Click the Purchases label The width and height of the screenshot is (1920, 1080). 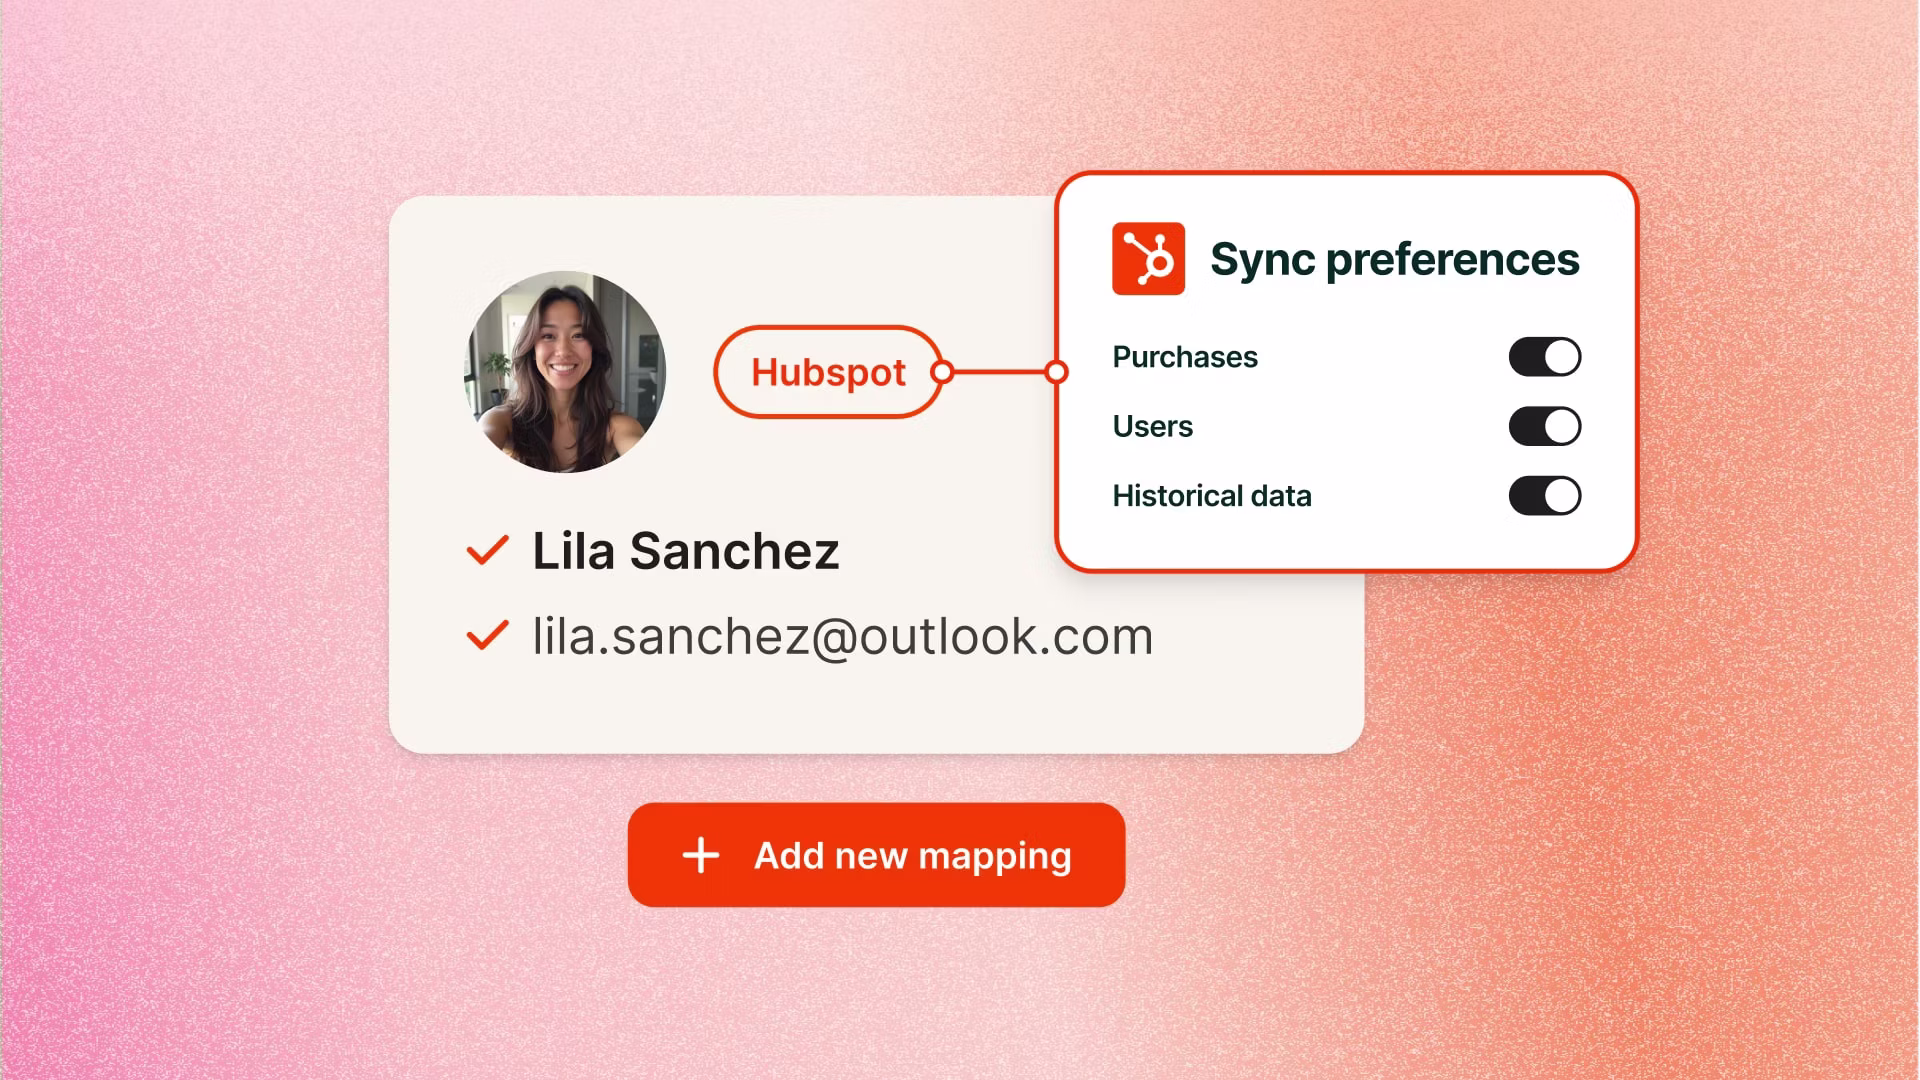click(x=1185, y=357)
